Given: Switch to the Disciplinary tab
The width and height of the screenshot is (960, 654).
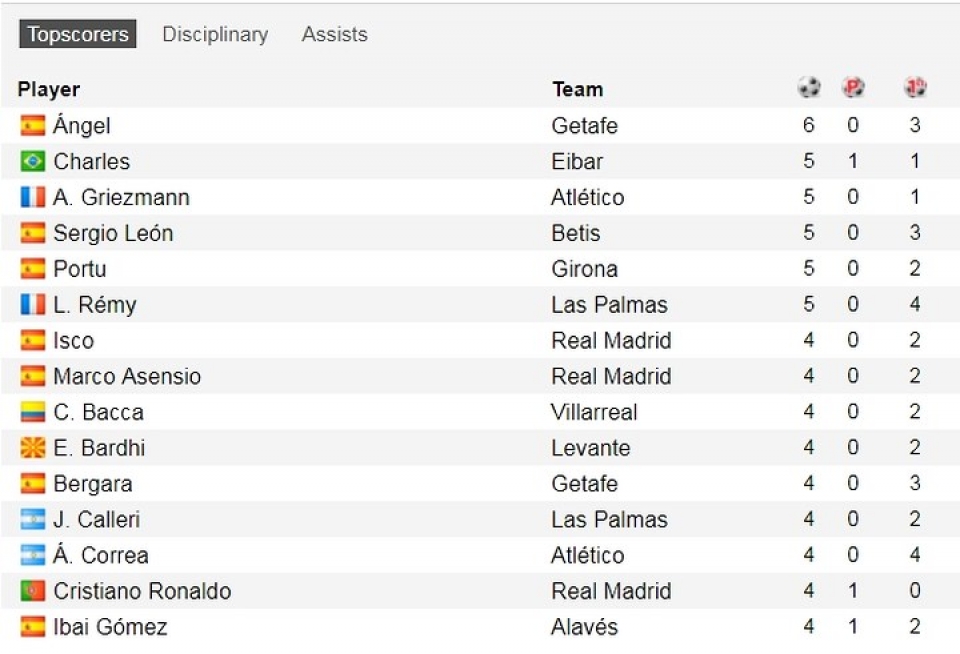Looking at the screenshot, I should [x=215, y=34].
